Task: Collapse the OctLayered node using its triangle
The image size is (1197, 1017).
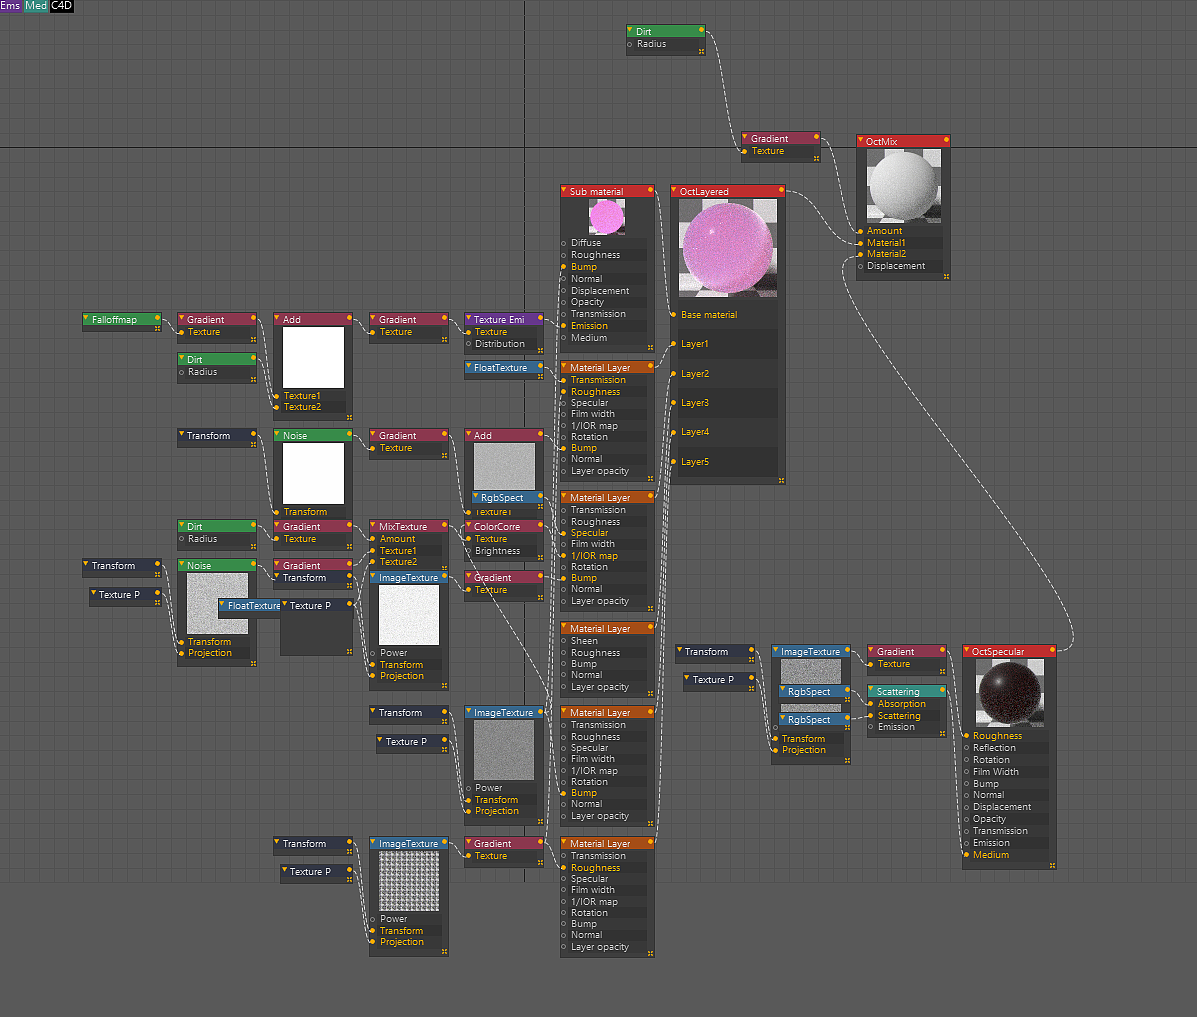Action: 674,191
